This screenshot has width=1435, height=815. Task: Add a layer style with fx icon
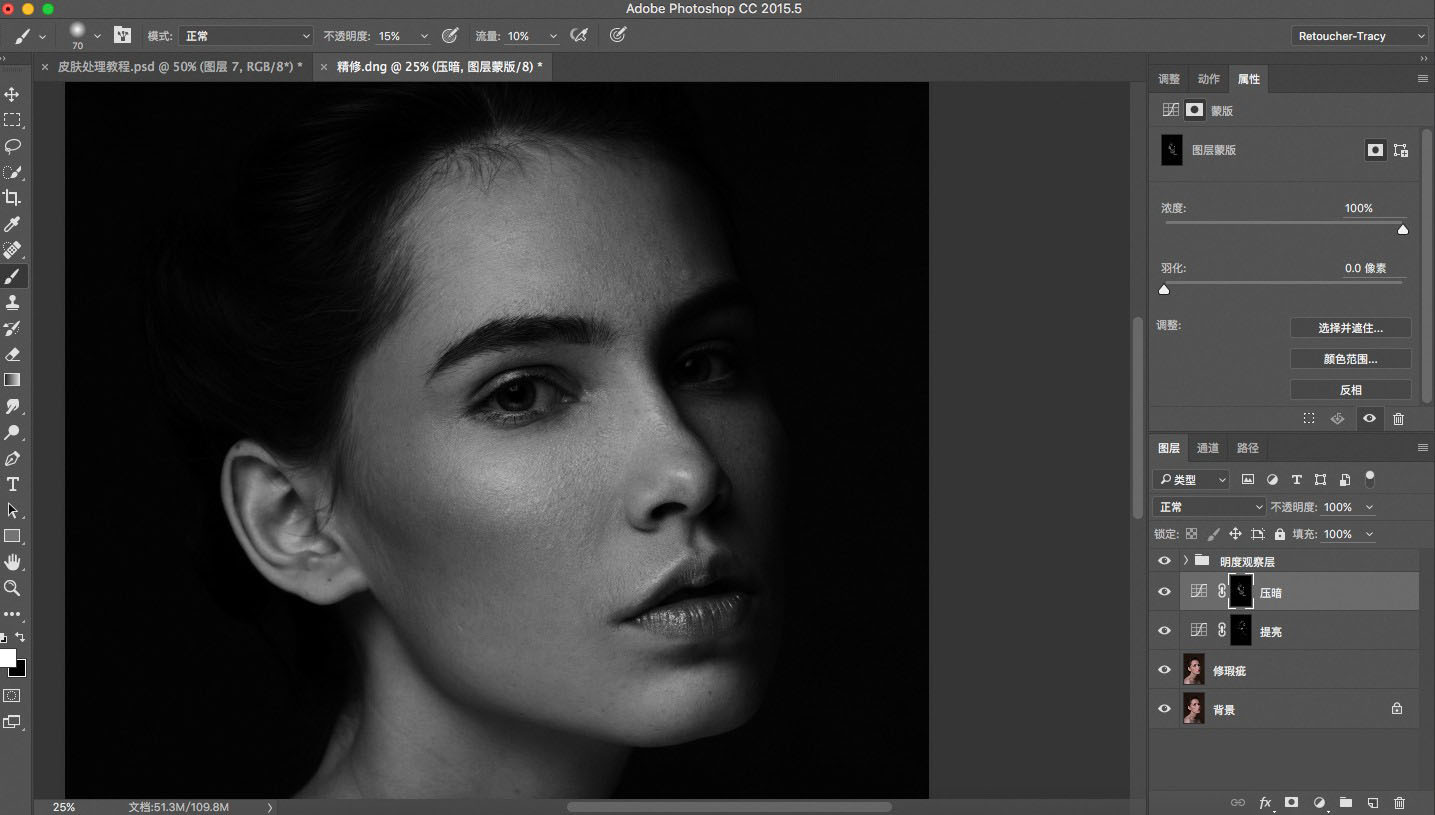(1265, 802)
